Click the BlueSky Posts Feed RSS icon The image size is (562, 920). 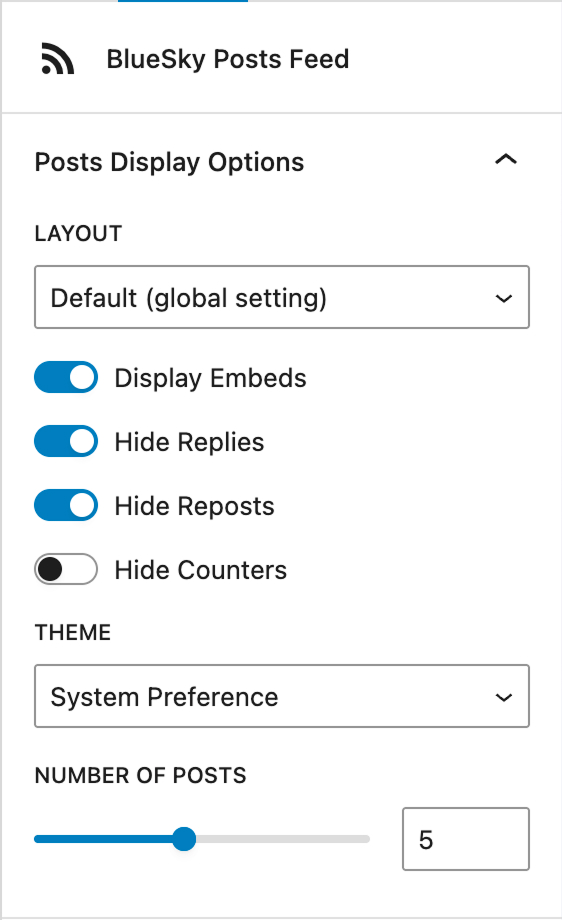point(58,59)
